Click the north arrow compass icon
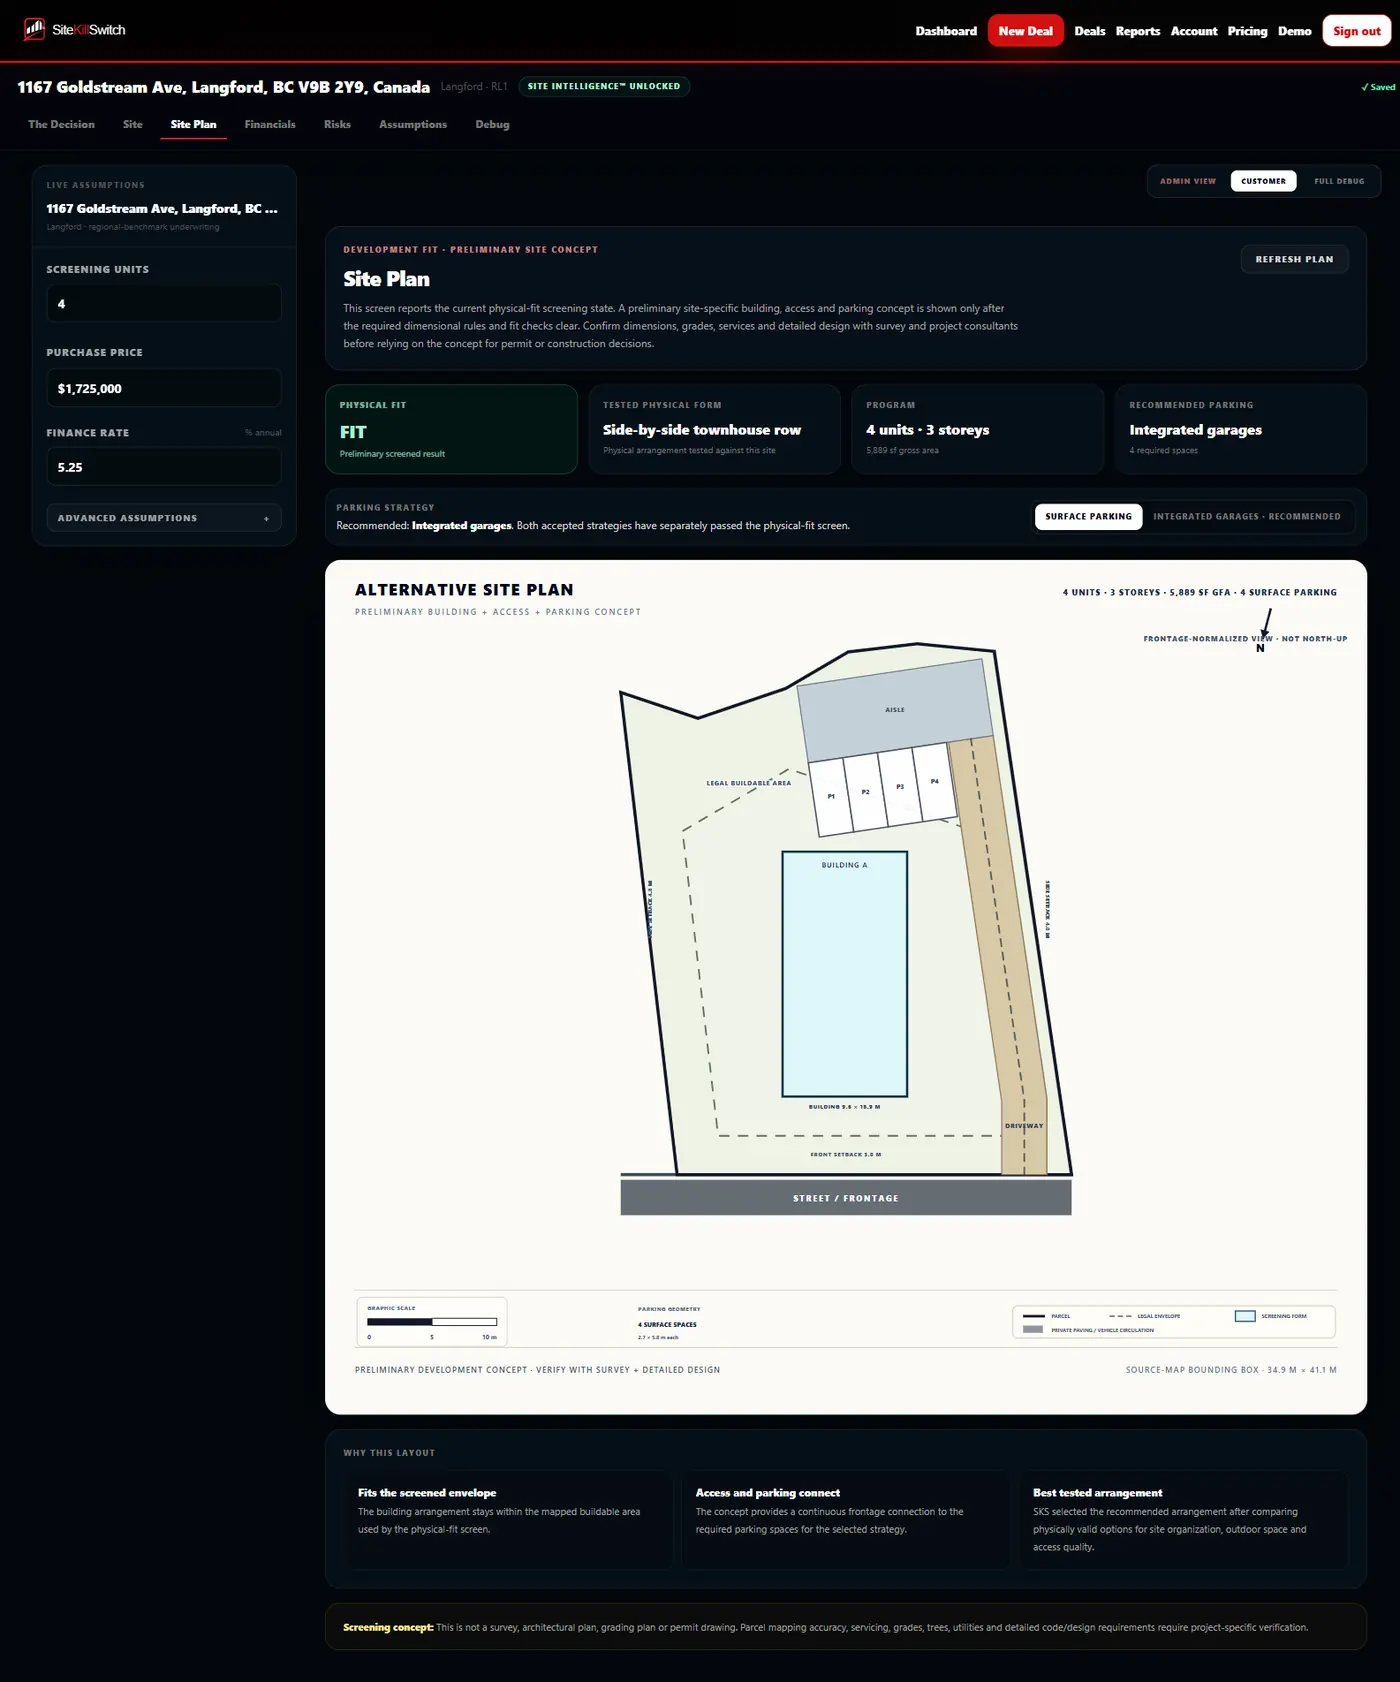 point(1265,630)
